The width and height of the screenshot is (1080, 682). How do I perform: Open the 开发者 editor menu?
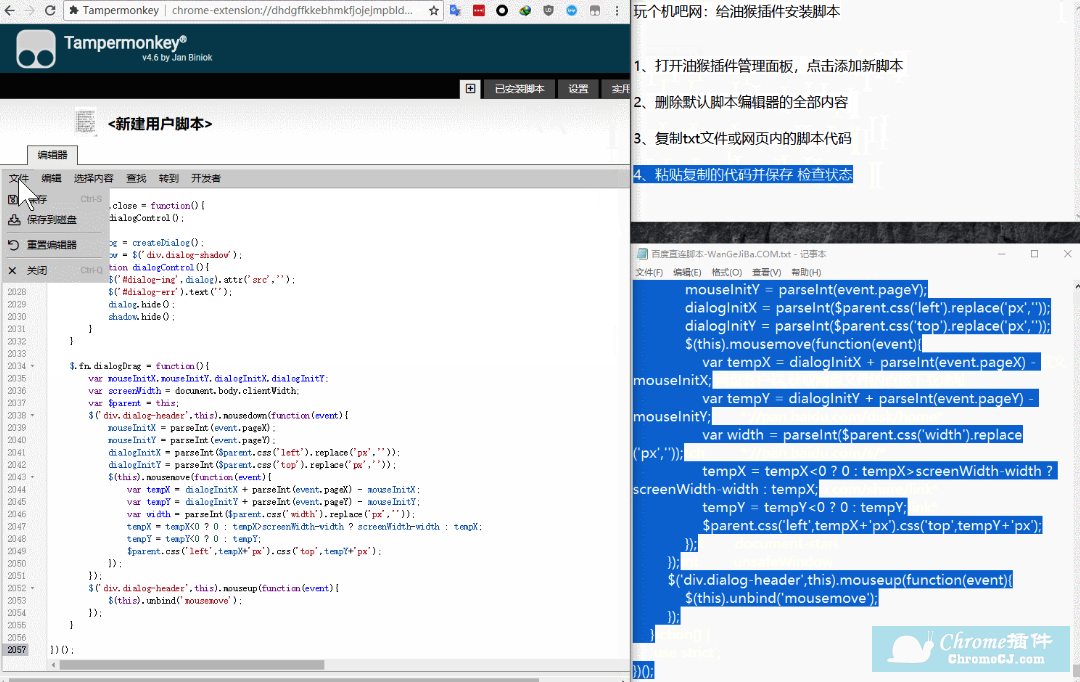pyautogui.click(x=206, y=179)
